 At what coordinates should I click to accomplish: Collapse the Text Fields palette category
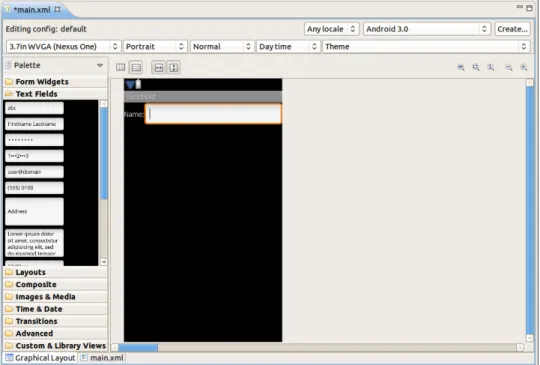55,94
